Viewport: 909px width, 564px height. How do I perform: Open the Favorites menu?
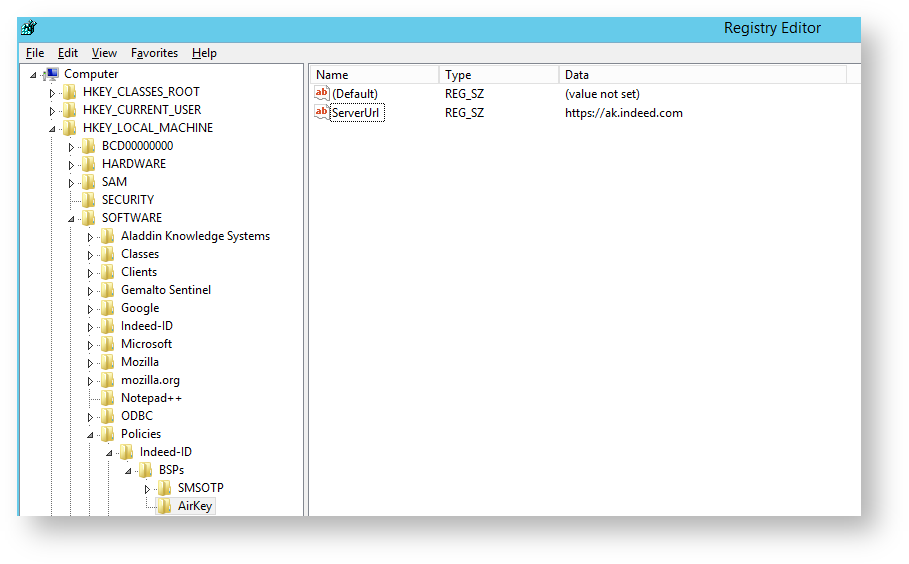154,53
